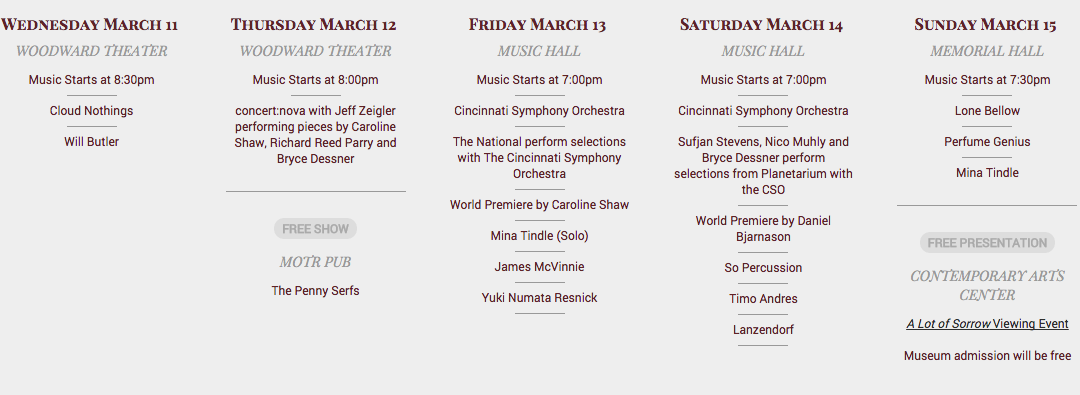This screenshot has height=395, width=1080.
Task: Click Mina Tindle (Solo) on Friday
Action: pos(539,236)
